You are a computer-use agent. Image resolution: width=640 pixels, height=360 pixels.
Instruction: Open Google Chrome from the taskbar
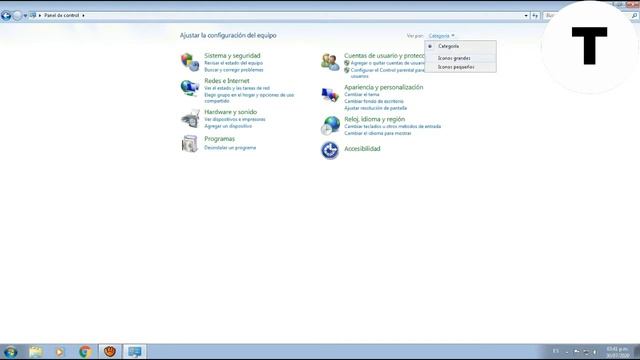click(85, 351)
